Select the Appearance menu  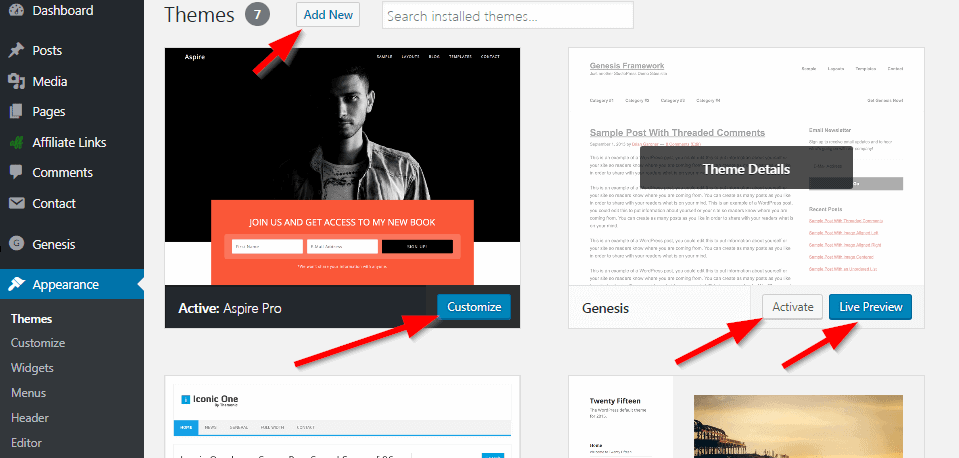pyautogui.click(x=72, y=284)
